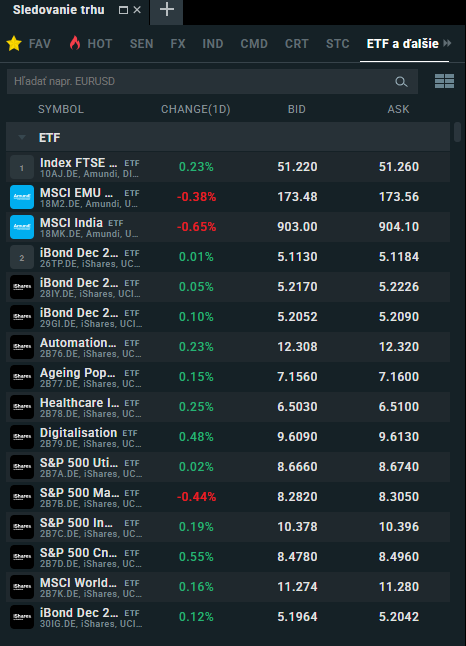Click bid price 5.2052
This screenshot has height=646, width=466.
[x=297, y=317]
